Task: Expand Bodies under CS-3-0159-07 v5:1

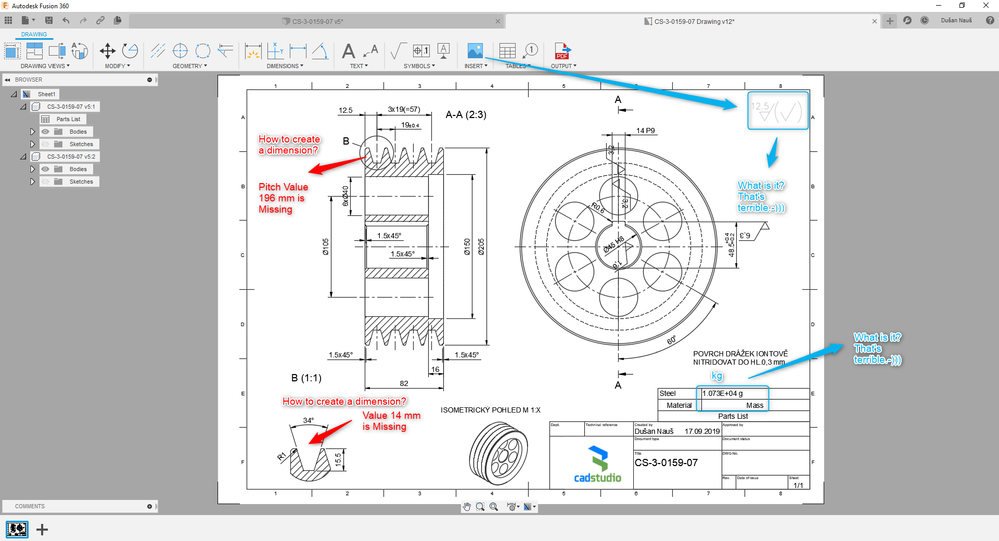Action: [32, 132]
